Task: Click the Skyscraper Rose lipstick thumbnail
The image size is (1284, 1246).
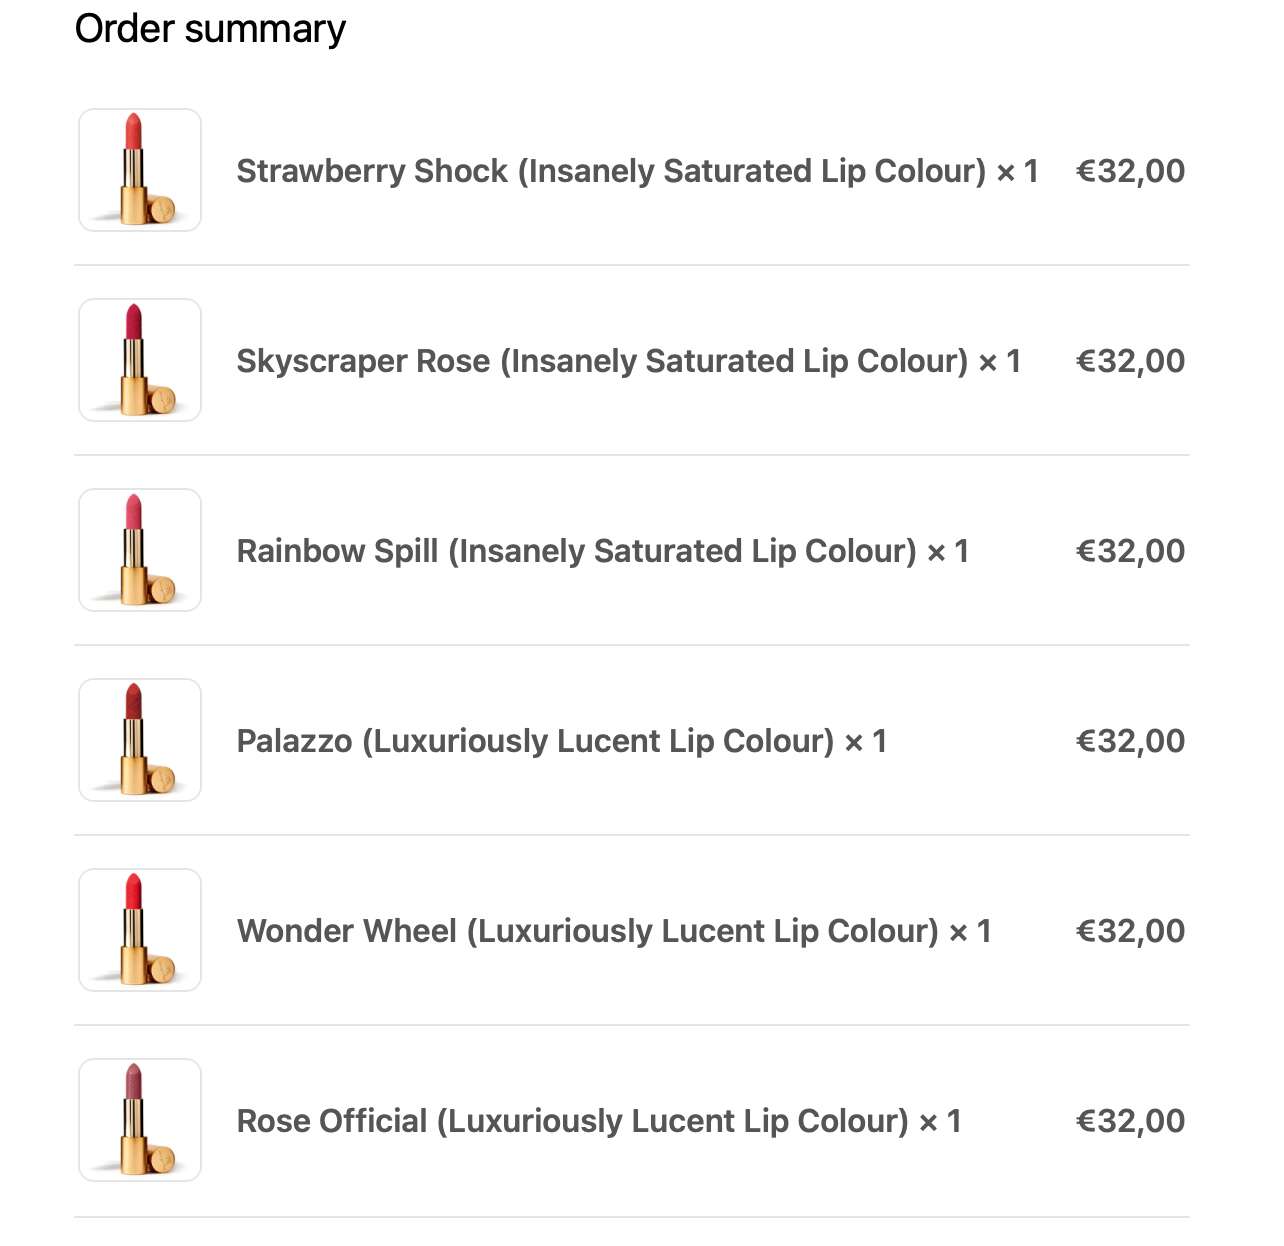Action: 140,360
